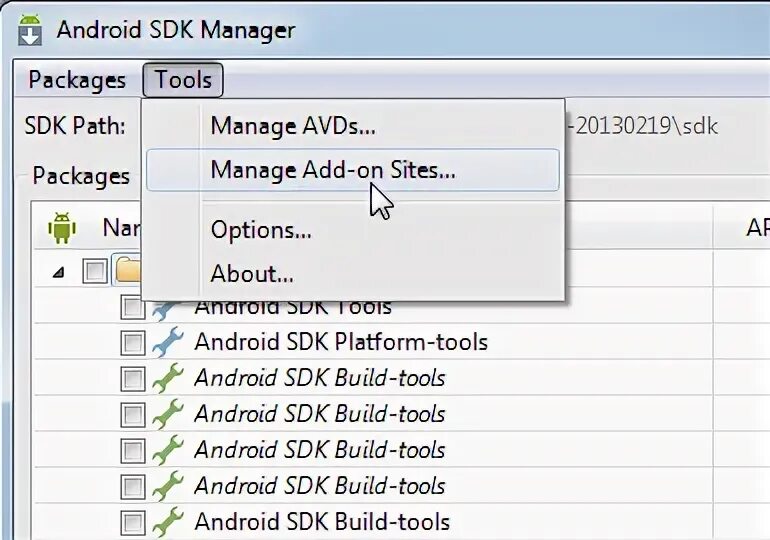This screenshot has width=770, height=540.
Task: Tick the checkbox beside the top-level folder group
Action: (x=95, y=271)
